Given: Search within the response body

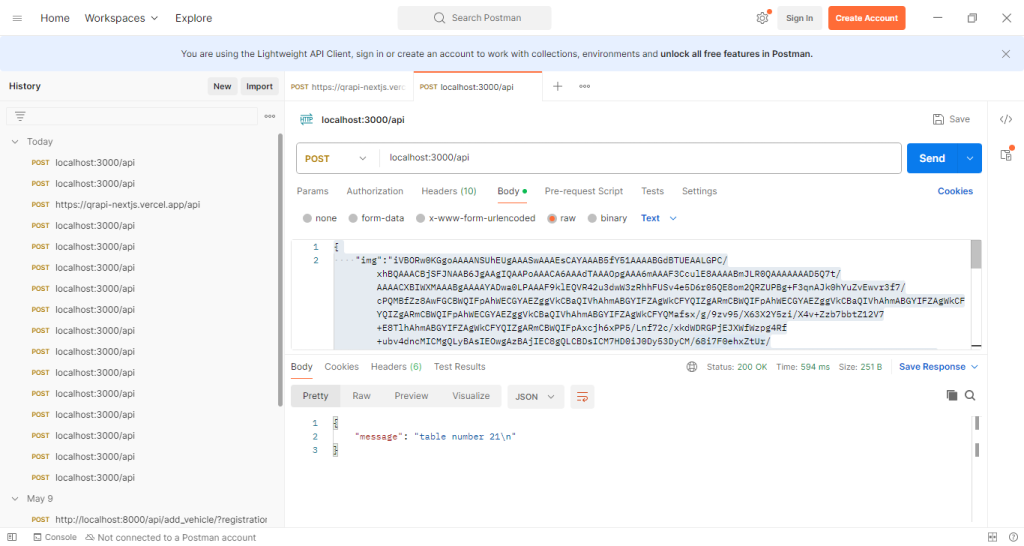Looking at the screenshot, I should (x=970, y=395).
